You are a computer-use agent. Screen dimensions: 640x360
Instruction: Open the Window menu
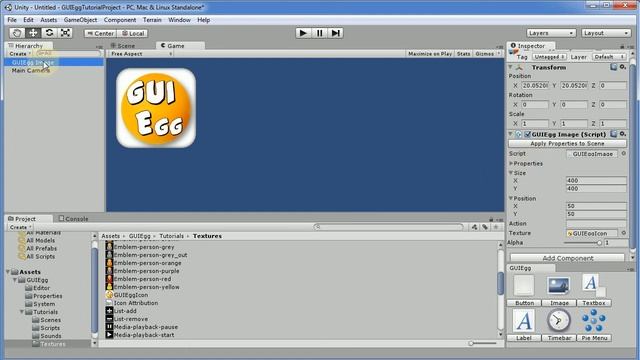pos(179,20)
